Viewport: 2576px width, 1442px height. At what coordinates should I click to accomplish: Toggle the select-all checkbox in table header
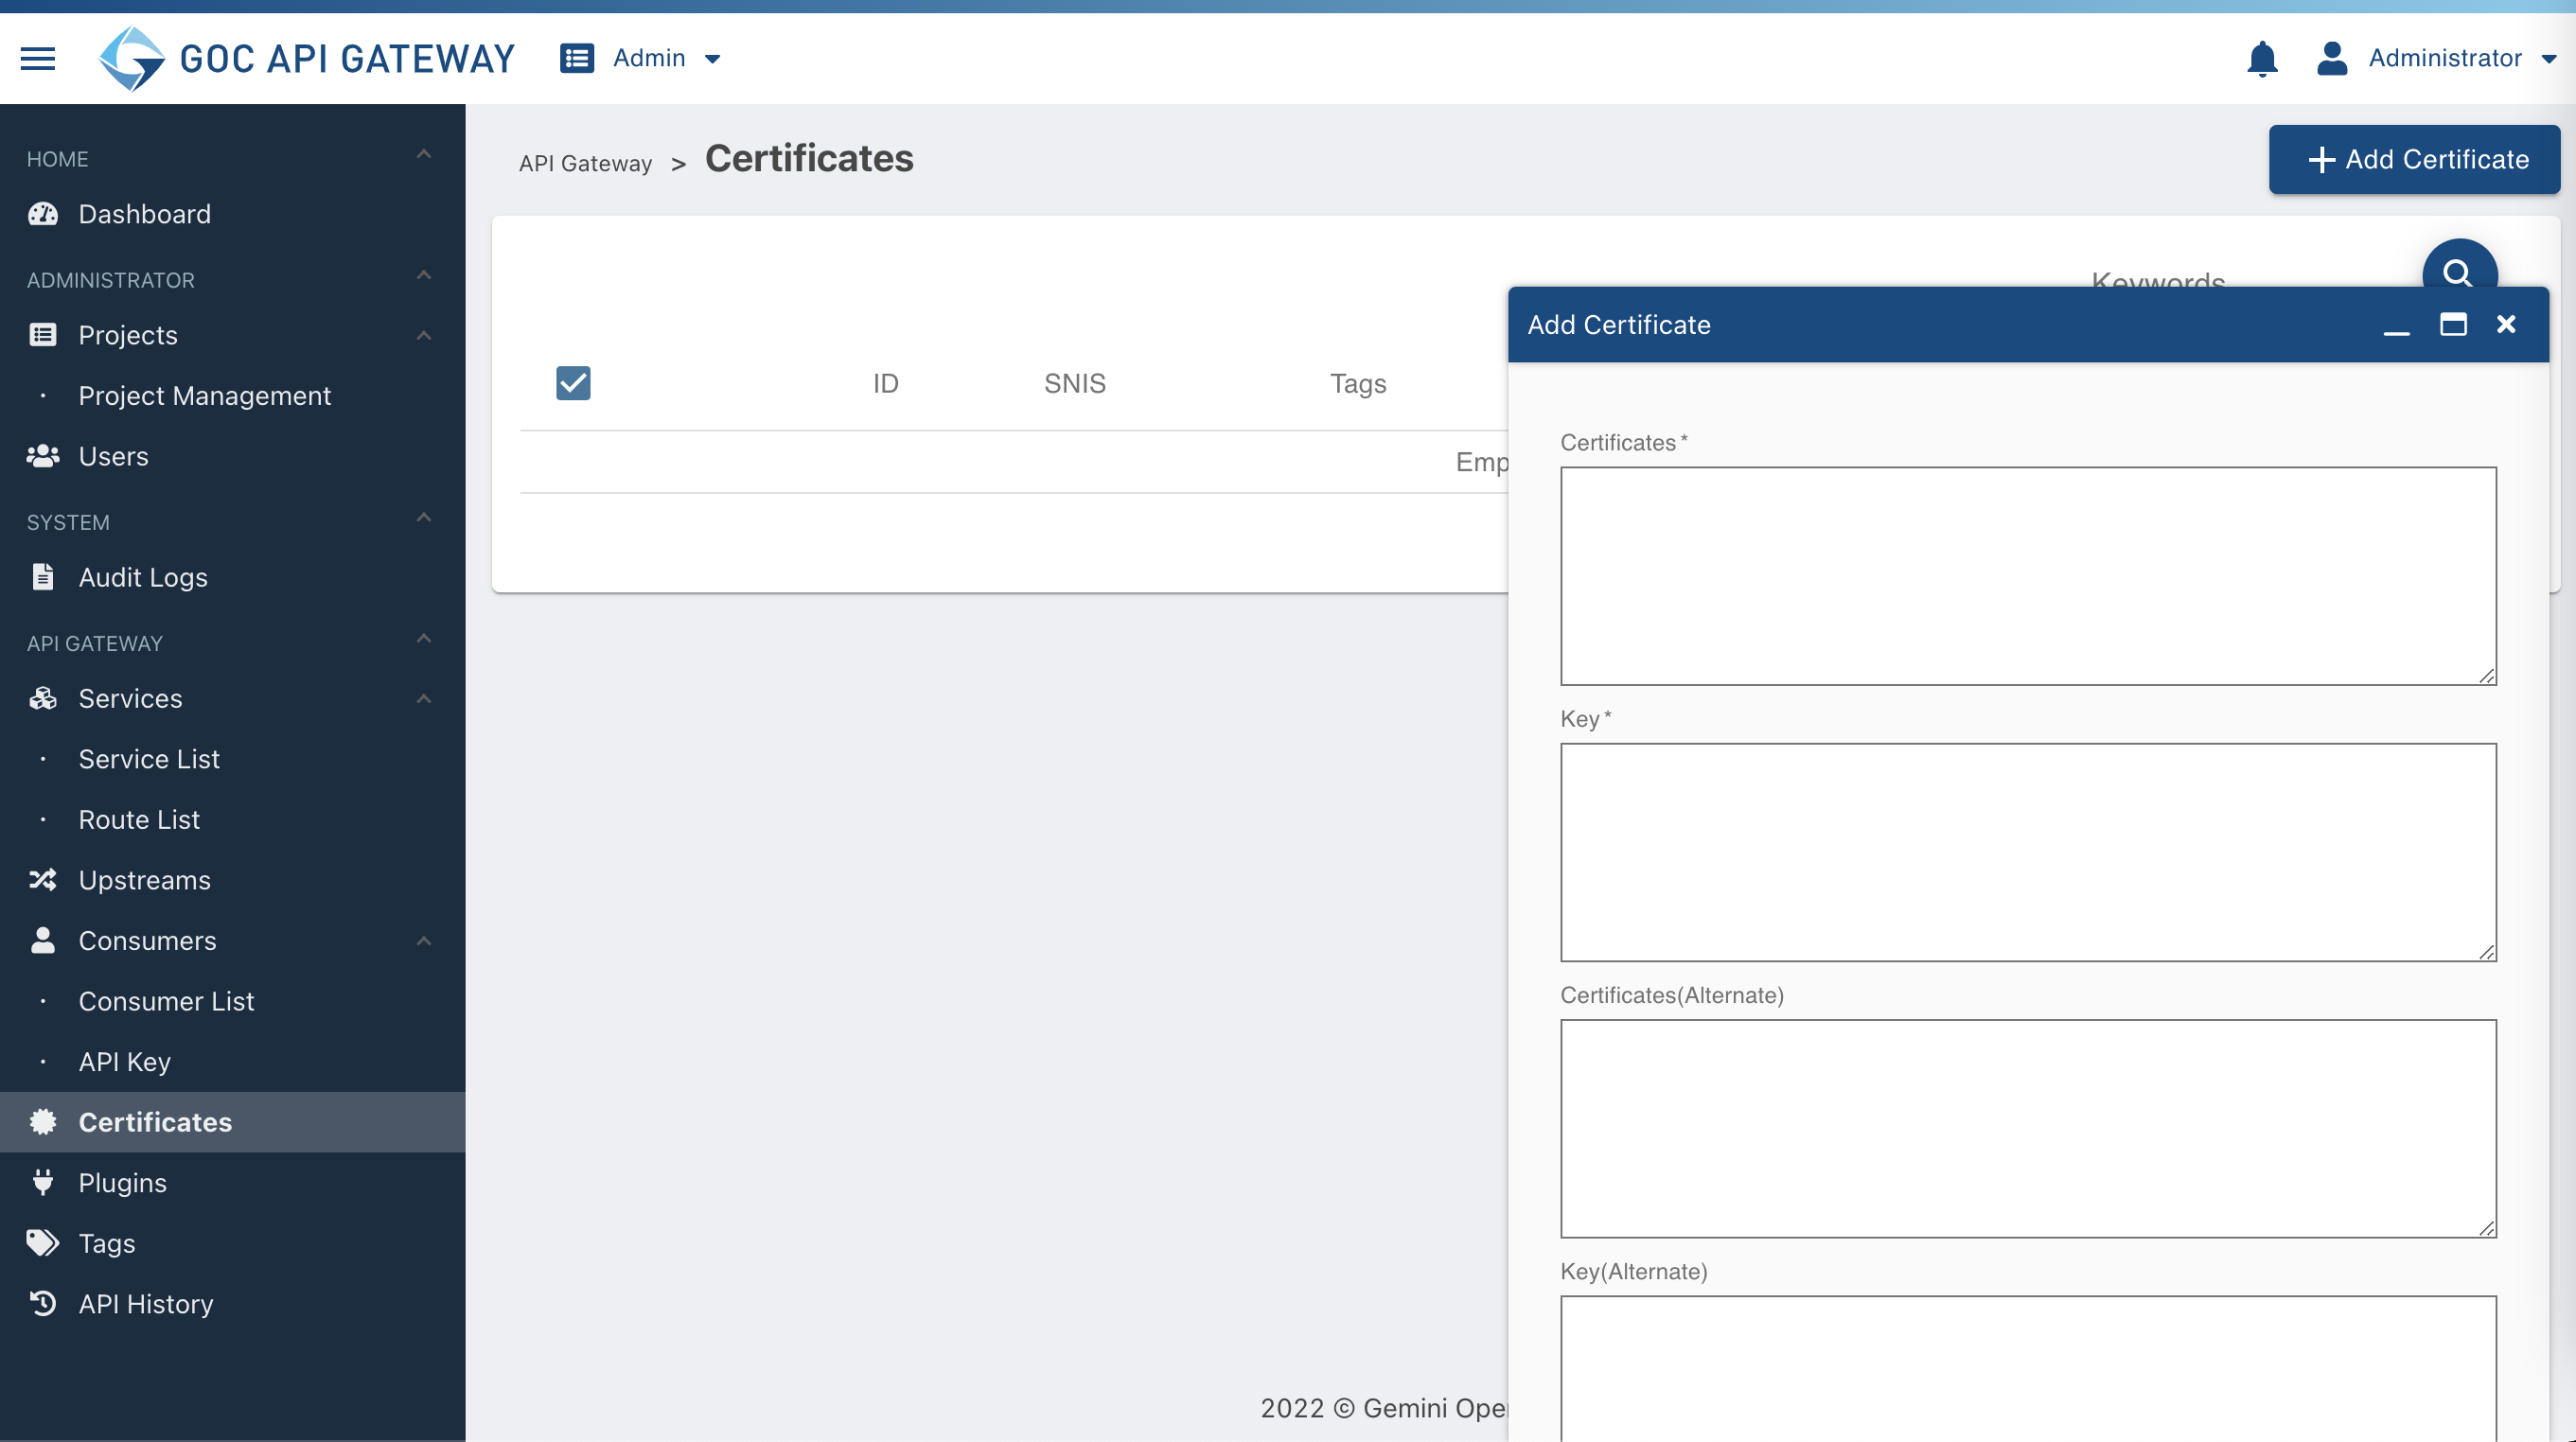[573, 383]
